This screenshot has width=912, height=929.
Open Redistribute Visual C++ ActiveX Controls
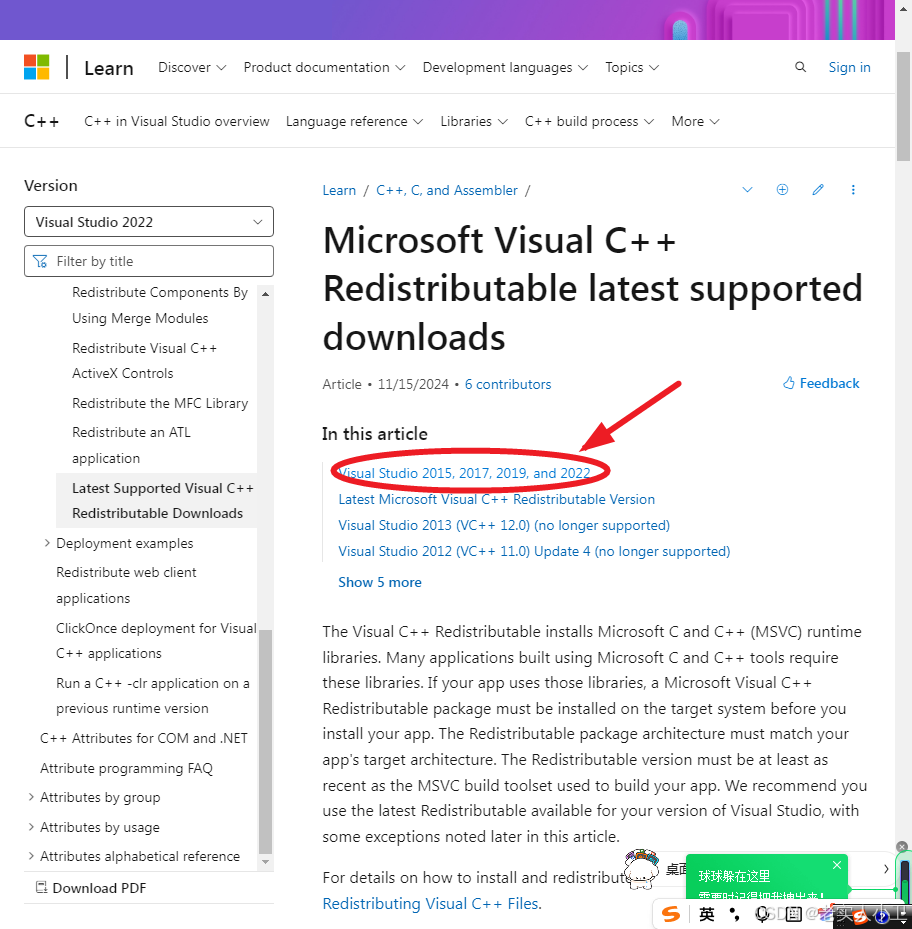click(x=145, y=360)
